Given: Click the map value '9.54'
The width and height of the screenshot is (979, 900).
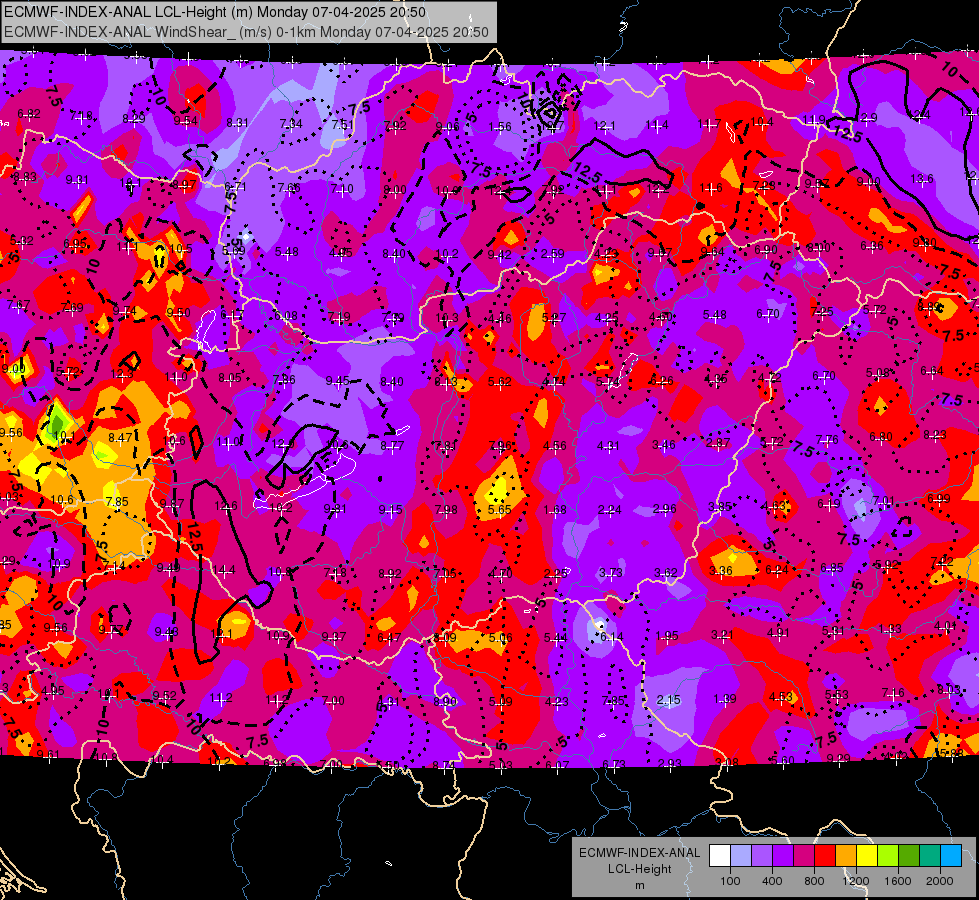Looking at the screenshot, I should tap(185, 121).
